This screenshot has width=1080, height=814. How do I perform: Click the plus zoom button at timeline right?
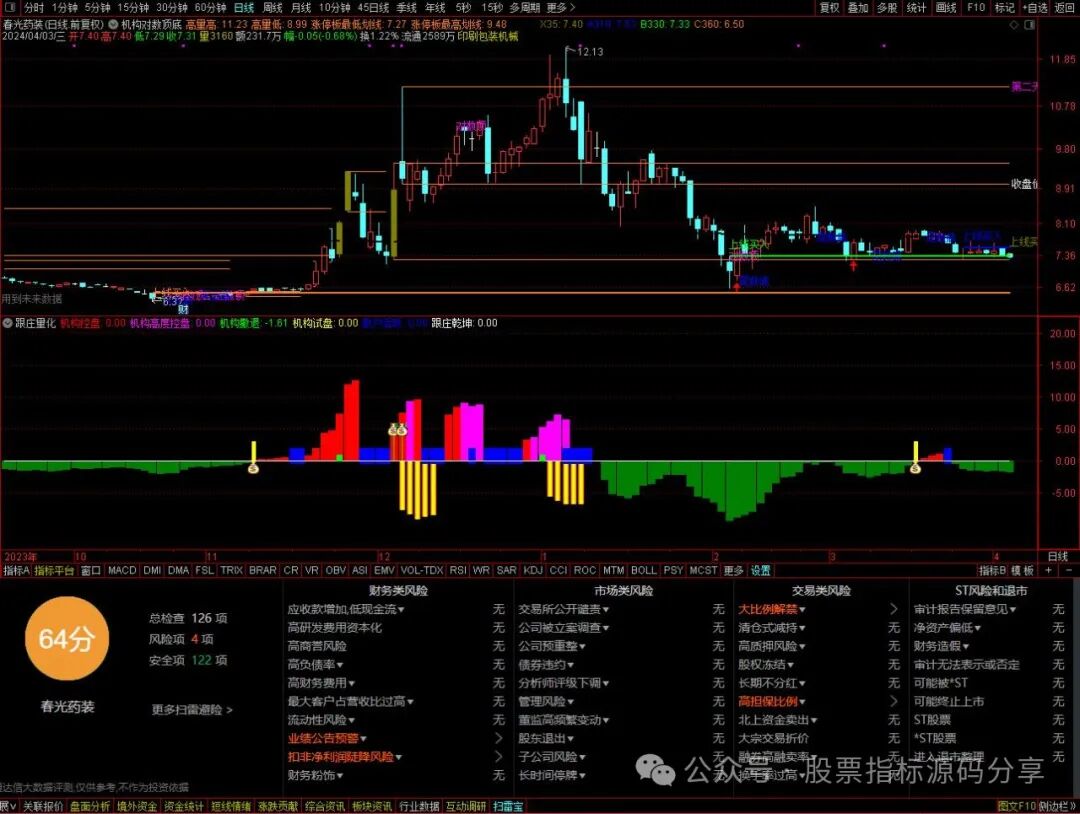pyautogui.click(x=1049, y=570)
